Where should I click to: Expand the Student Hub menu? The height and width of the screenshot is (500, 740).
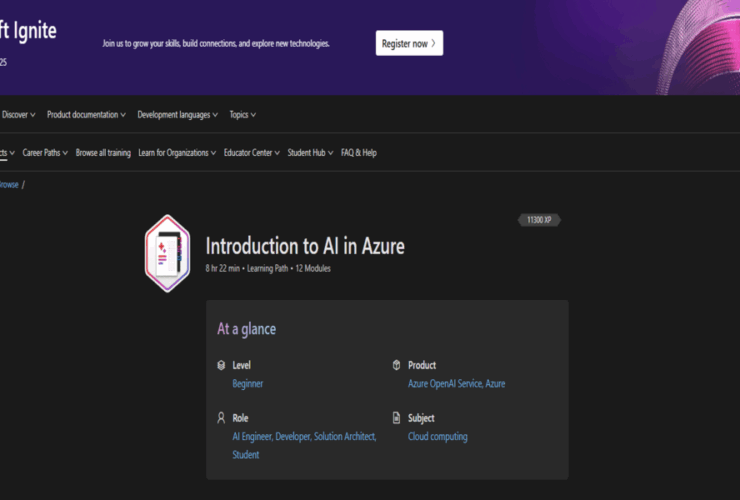coord(310,153)
